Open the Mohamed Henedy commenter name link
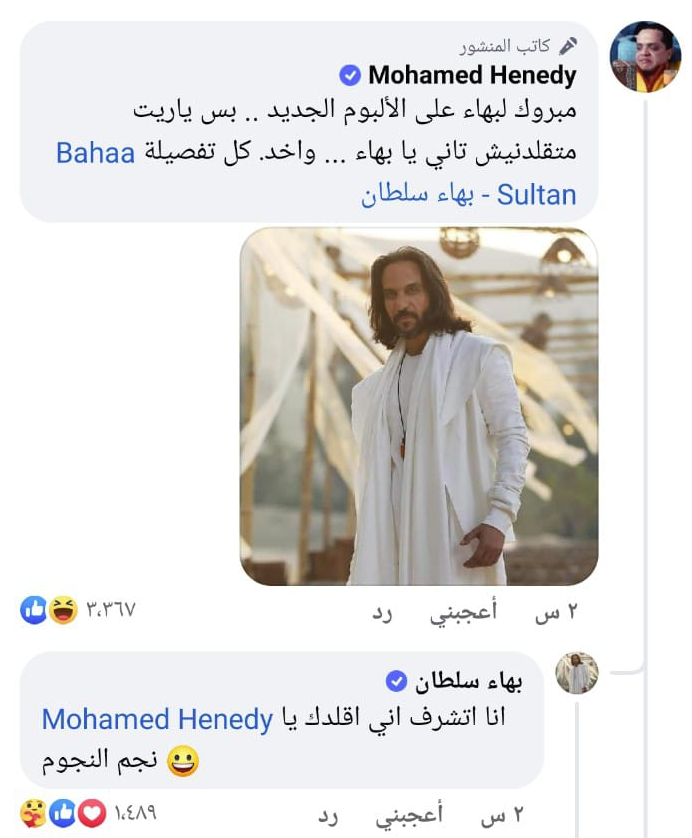Viewport: 692px width, 838px height. 472,75
